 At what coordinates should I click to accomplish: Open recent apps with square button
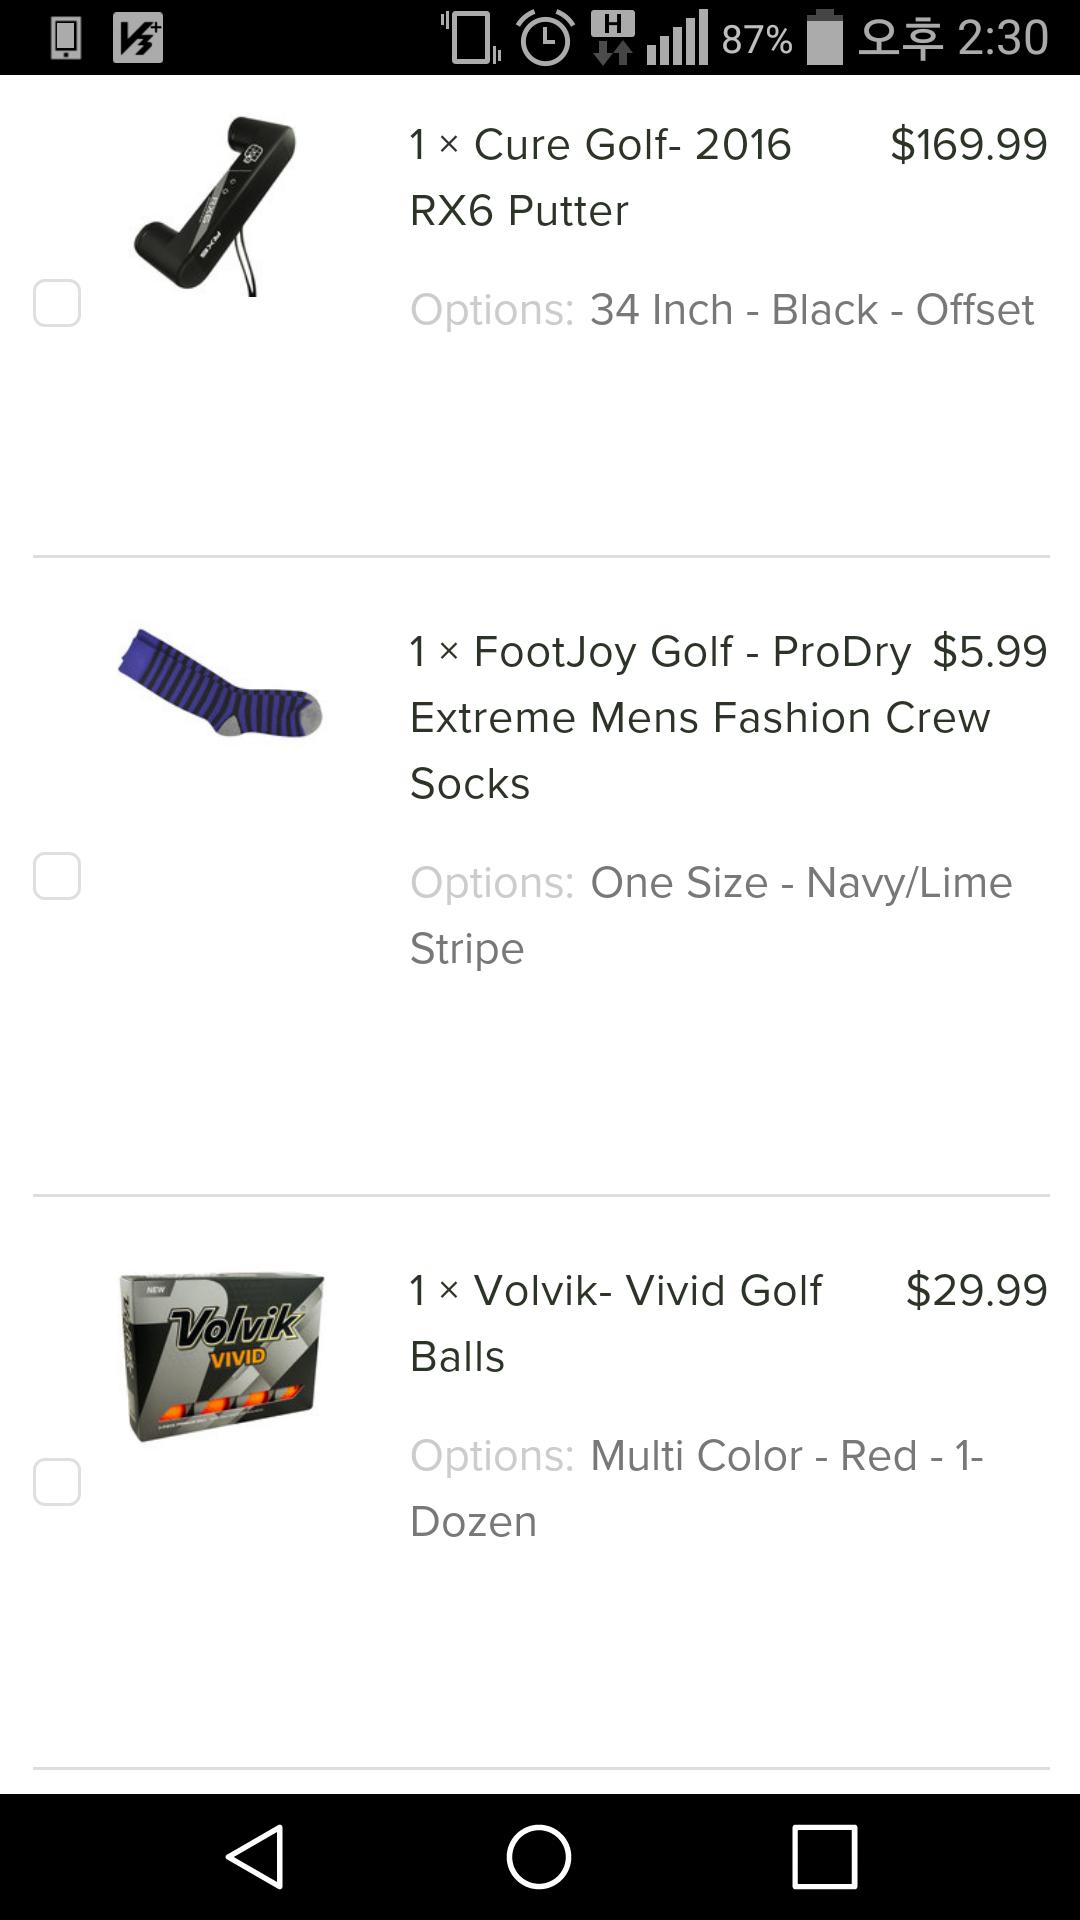pyautogui.click(x=824, y=1857)
